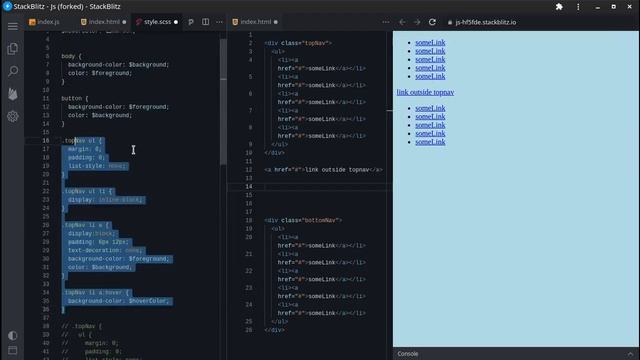
Task: Click the '<div class="topNav">' line in index.html
Action: pyautogui.click(x=298, y=43)
